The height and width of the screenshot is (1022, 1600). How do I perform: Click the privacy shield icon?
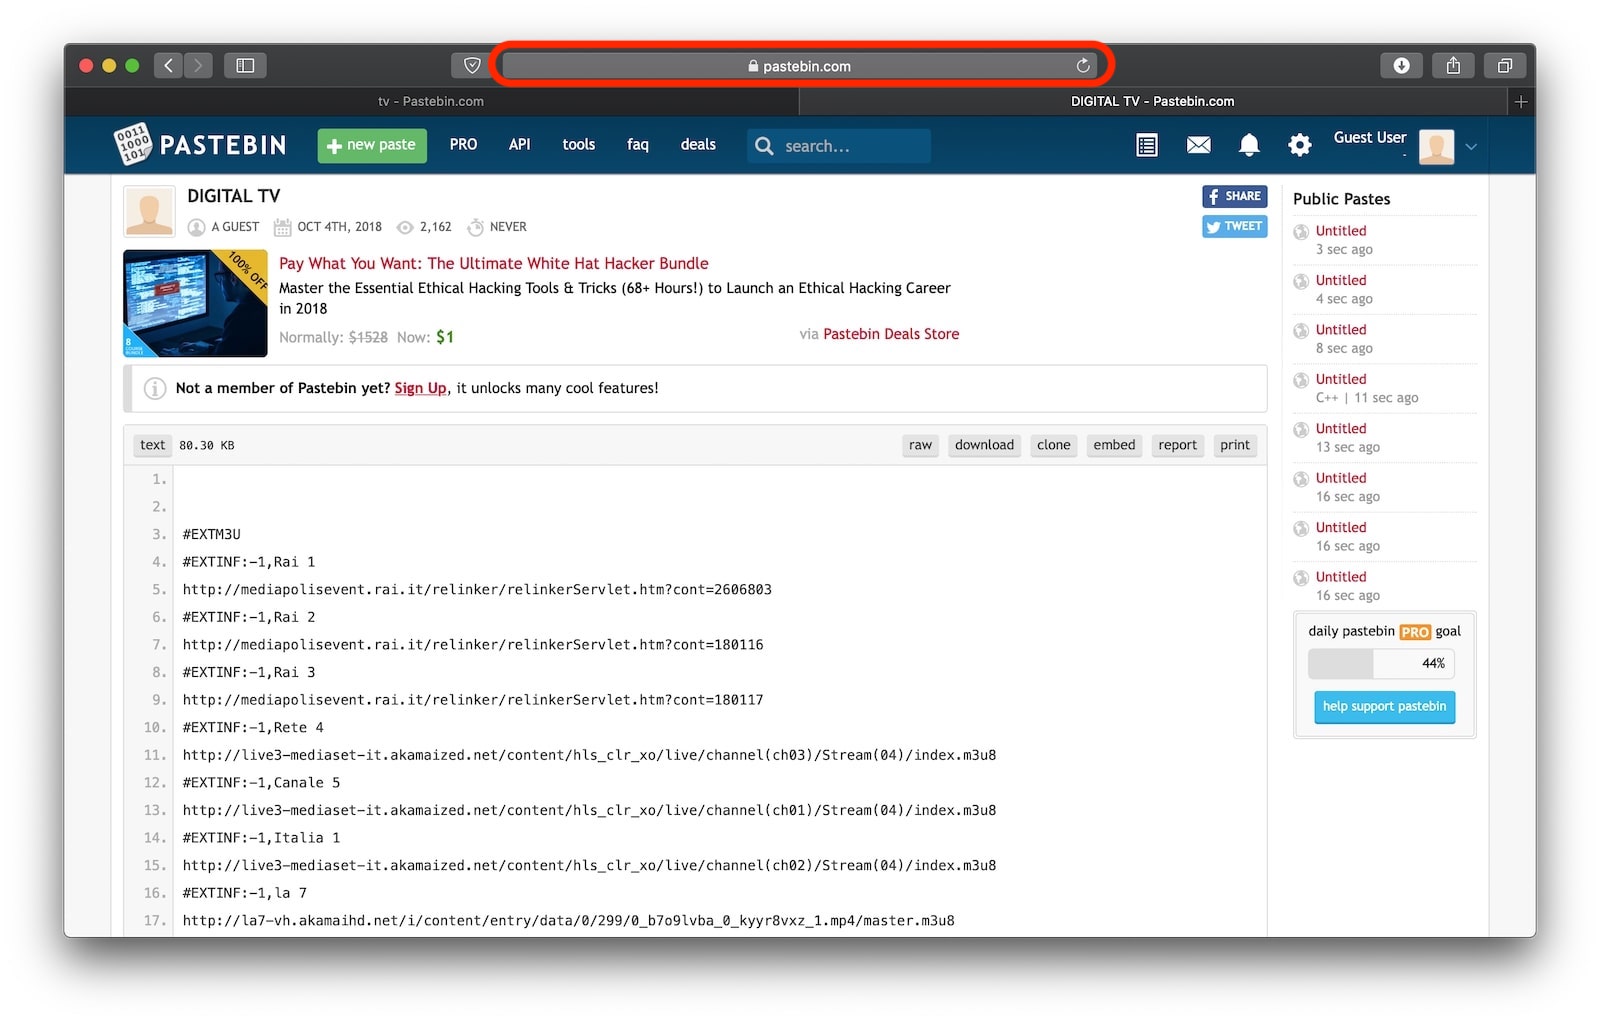point(472,66)
